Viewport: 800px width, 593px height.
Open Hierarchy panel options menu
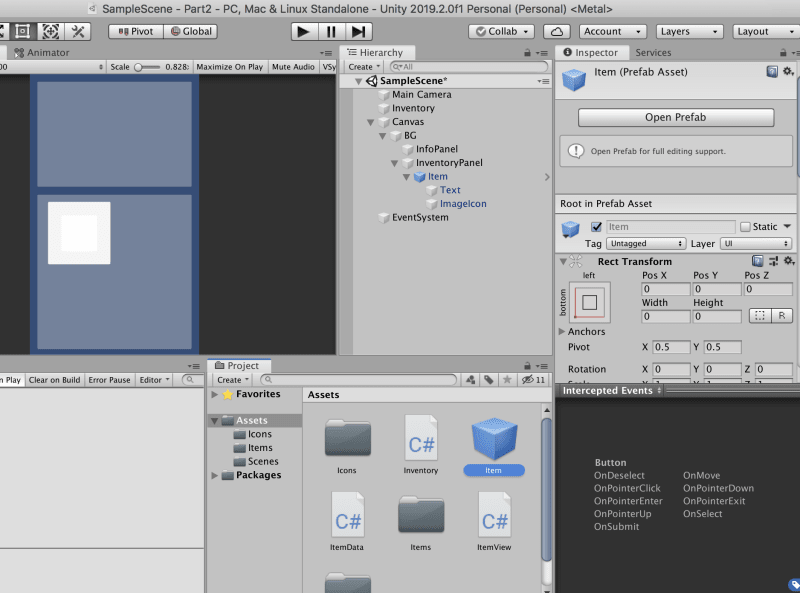tap(541, 53)
